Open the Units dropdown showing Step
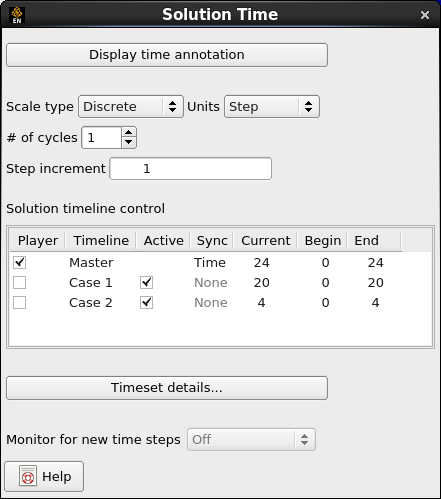This screenshot has height=499, width=441. click(272, 107)
